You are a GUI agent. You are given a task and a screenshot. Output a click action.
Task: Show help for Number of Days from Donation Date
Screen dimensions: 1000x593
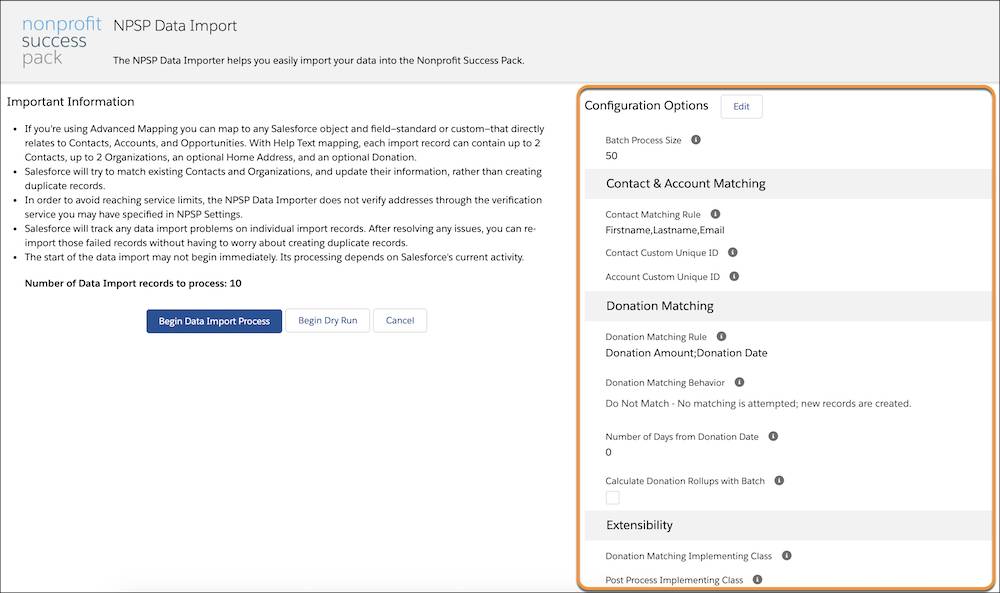click(x=773, y=437)
